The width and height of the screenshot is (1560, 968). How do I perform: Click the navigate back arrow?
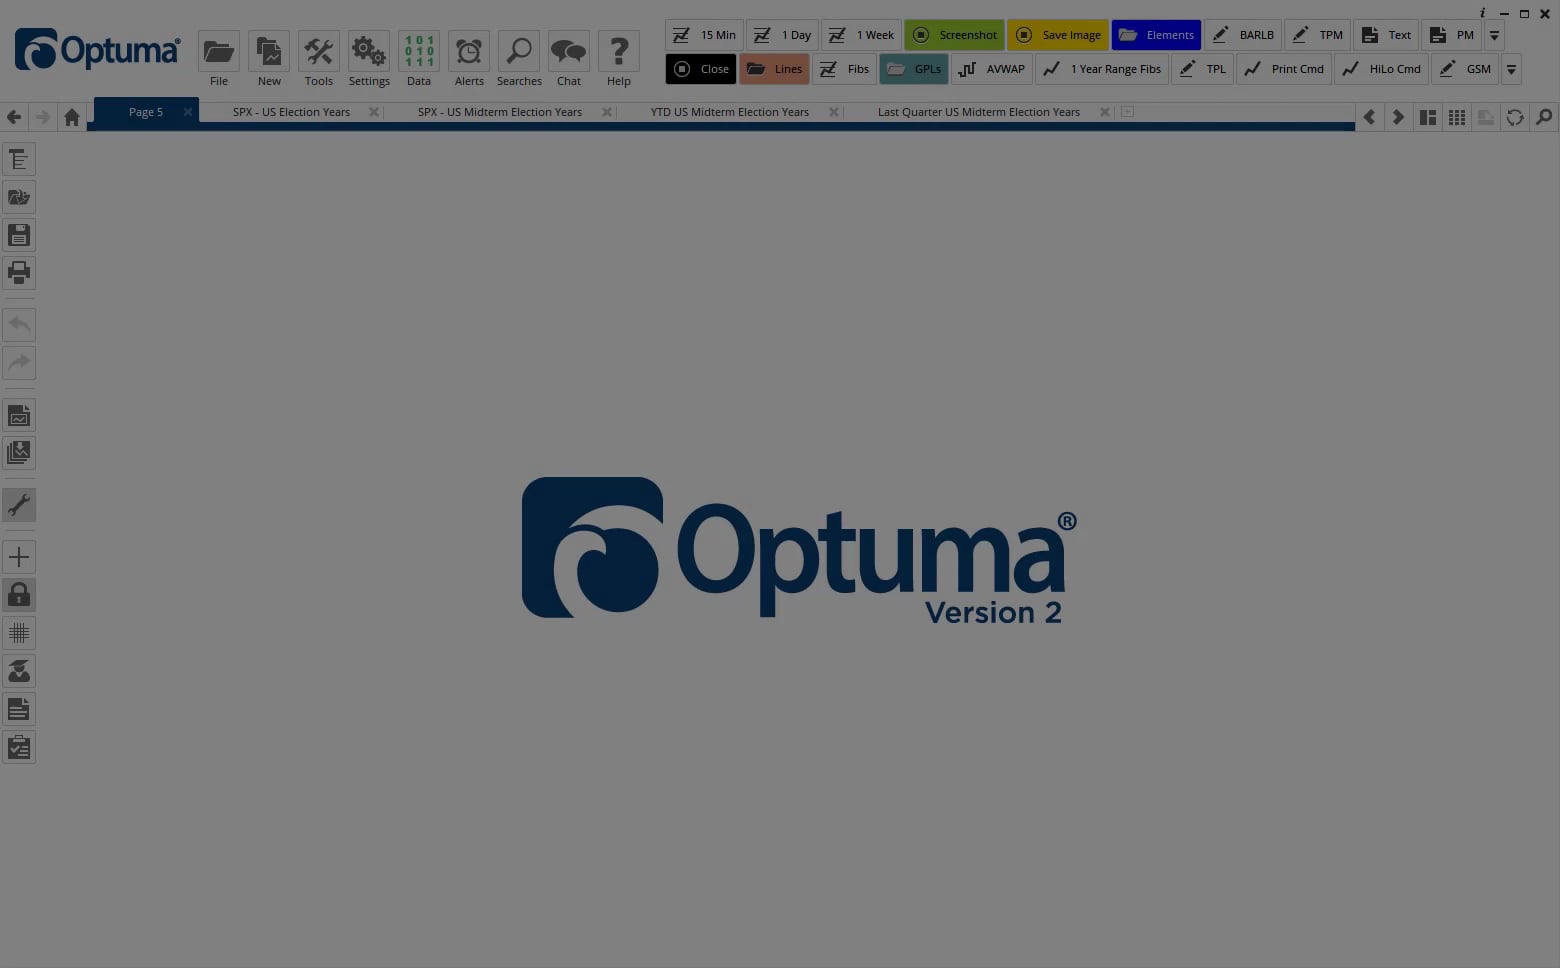14,117
